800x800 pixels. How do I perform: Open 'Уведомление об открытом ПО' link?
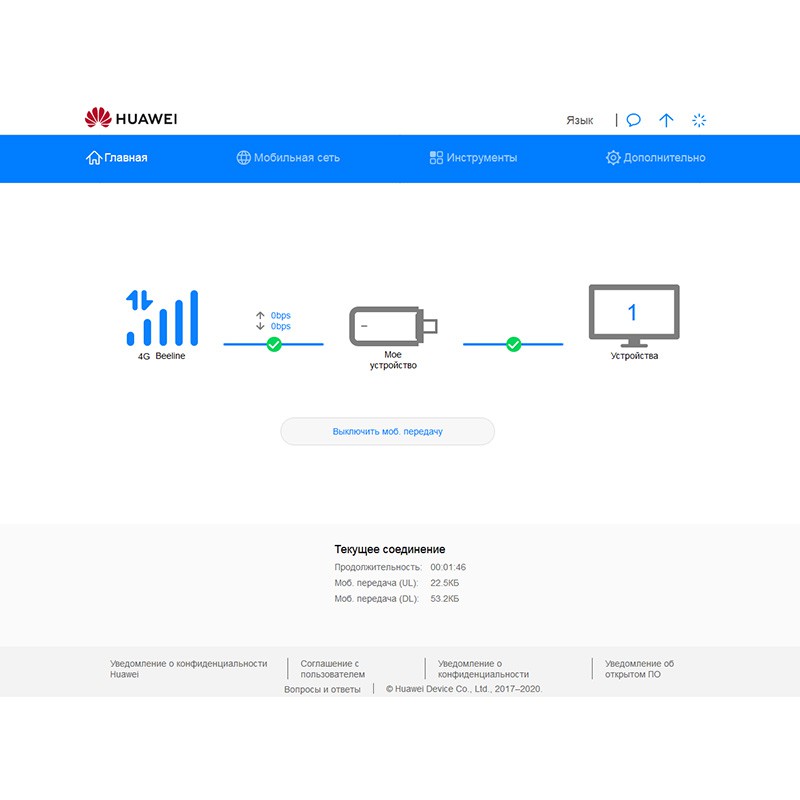(639, 668)
